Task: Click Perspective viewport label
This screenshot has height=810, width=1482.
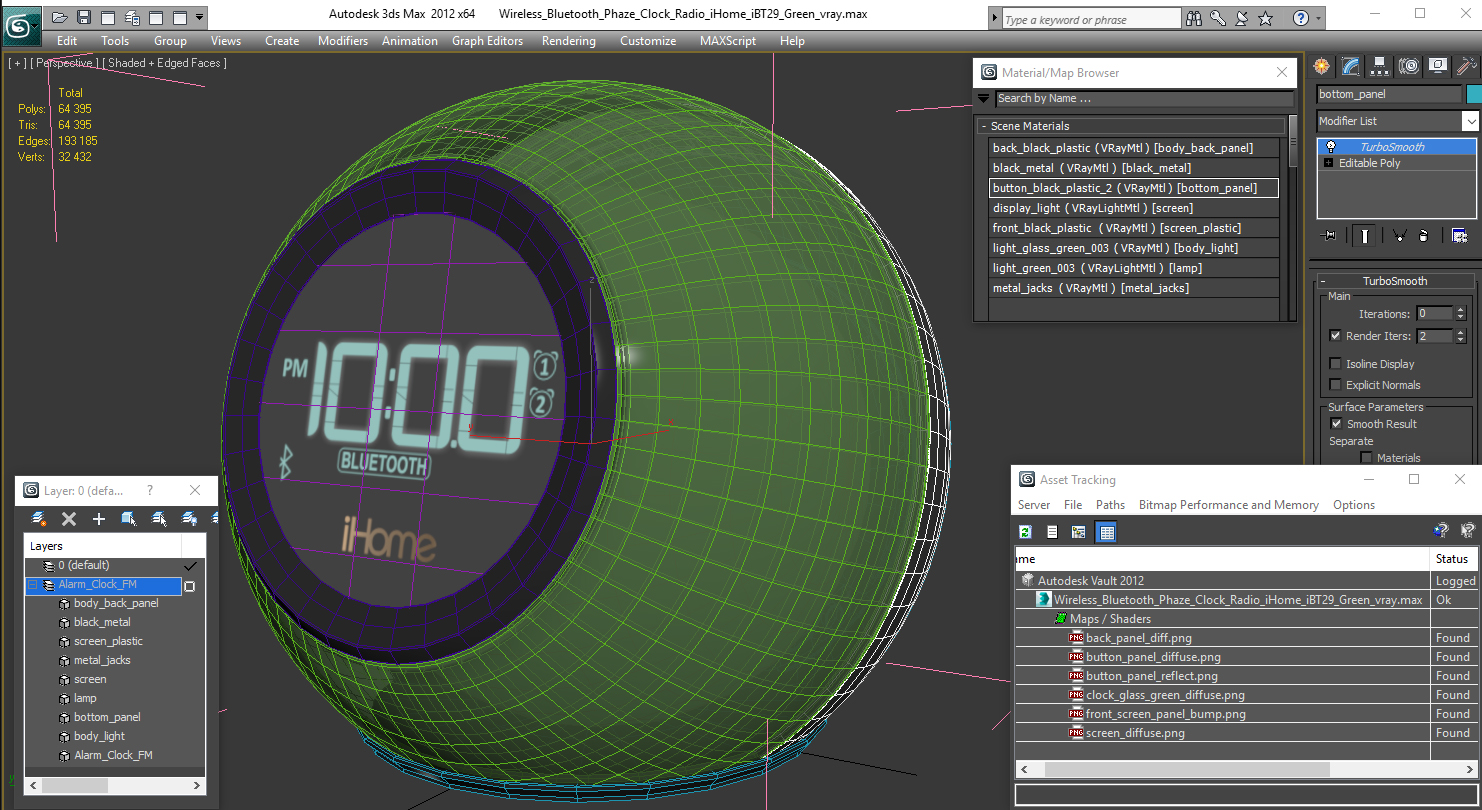Action: point(66,63)
